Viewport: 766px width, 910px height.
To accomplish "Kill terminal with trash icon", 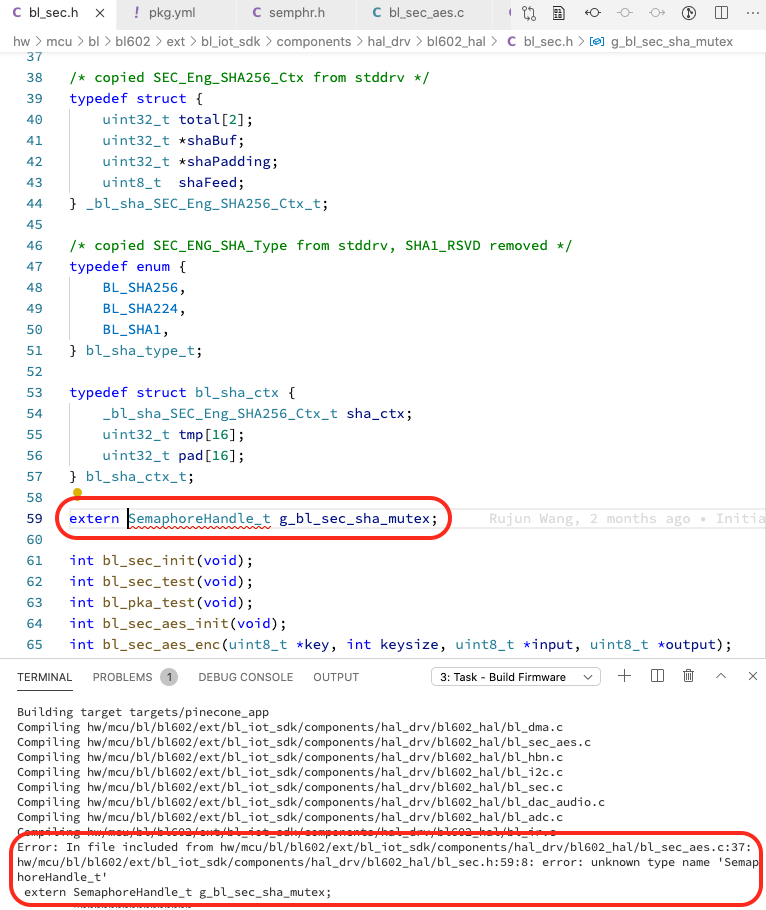I will tap(688, 677).
